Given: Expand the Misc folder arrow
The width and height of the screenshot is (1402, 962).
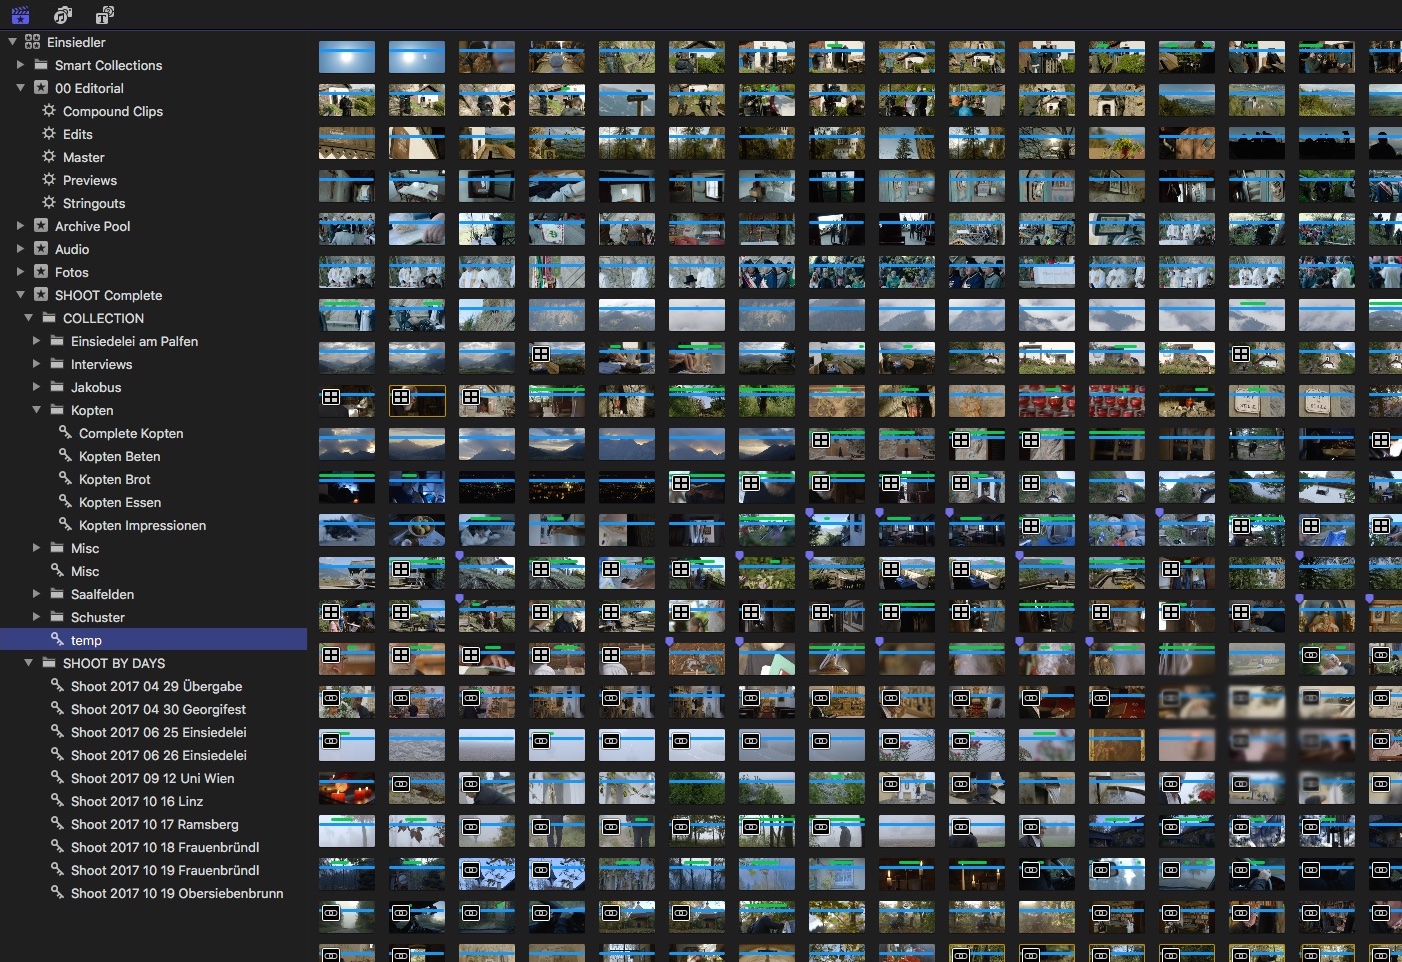Looking at the screenshot, I should [36, 548].
